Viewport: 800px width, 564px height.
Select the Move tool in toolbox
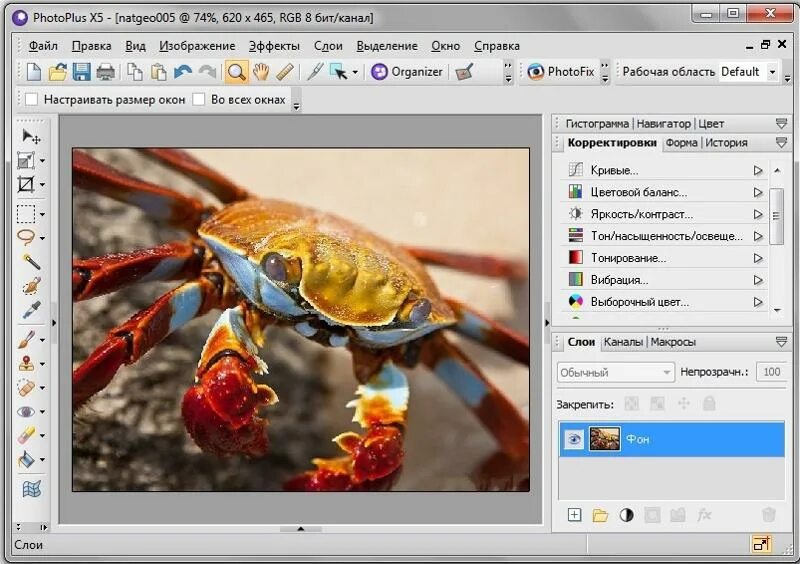[31, 136]
